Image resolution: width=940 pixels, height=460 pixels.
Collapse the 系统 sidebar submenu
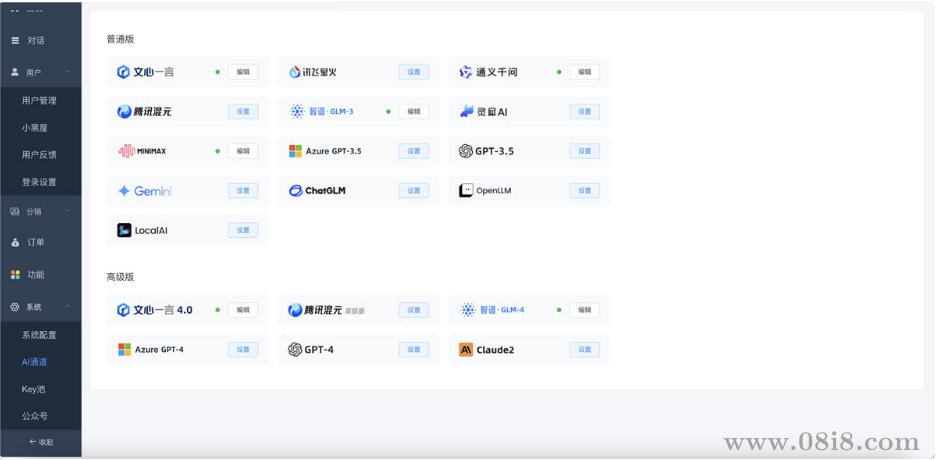coord(67,307)
